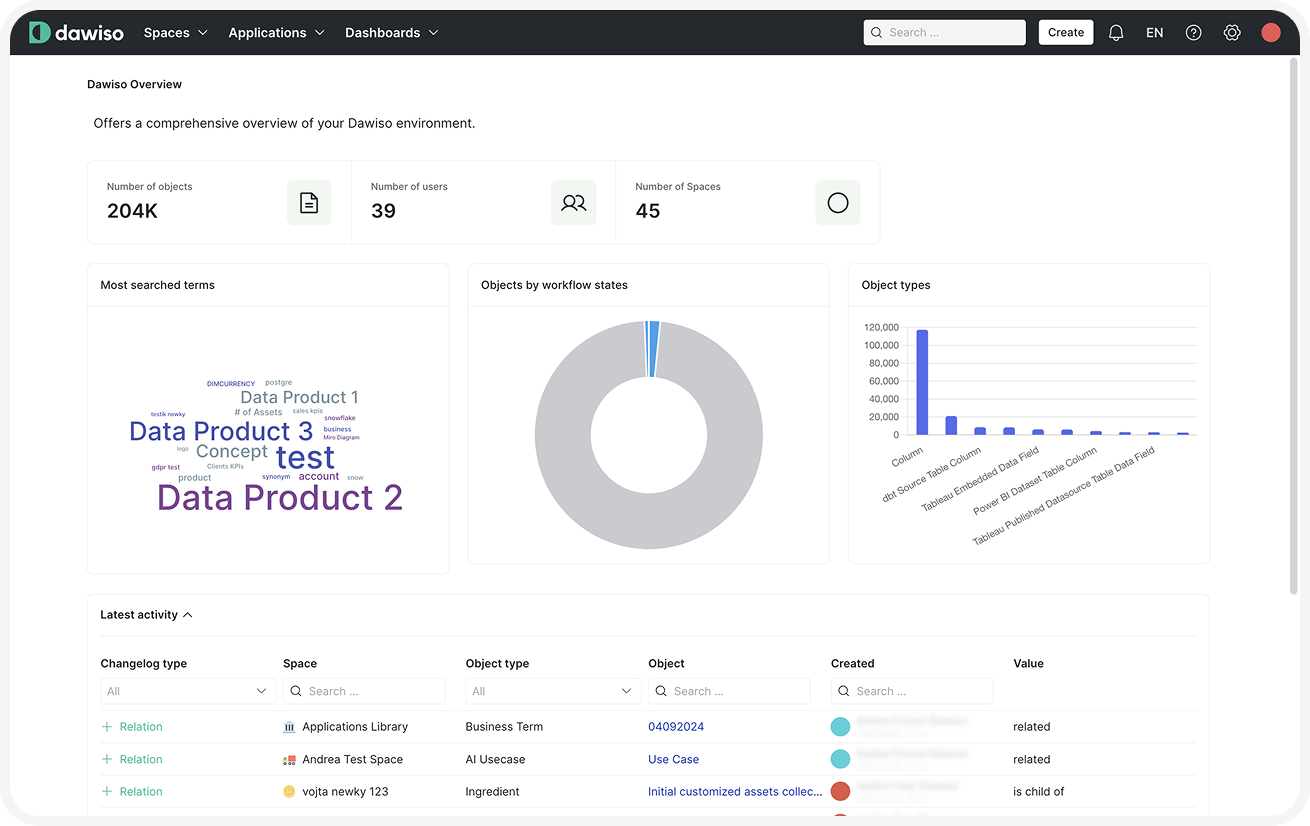
Task: Click the document icon on Number of objects card
Action: point(309,202)
